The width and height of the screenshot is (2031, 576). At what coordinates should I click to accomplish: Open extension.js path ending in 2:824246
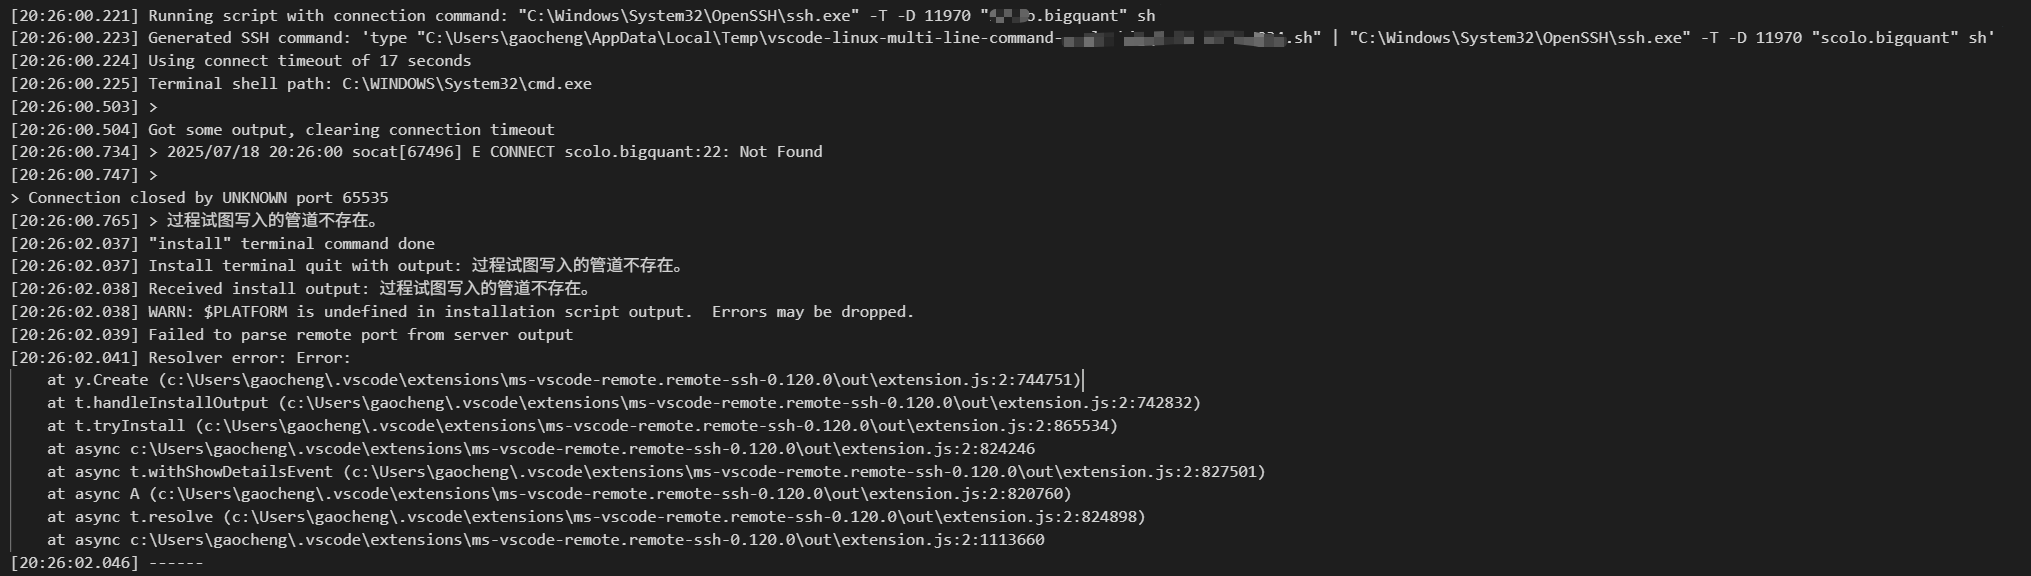(x=582, y=449)
